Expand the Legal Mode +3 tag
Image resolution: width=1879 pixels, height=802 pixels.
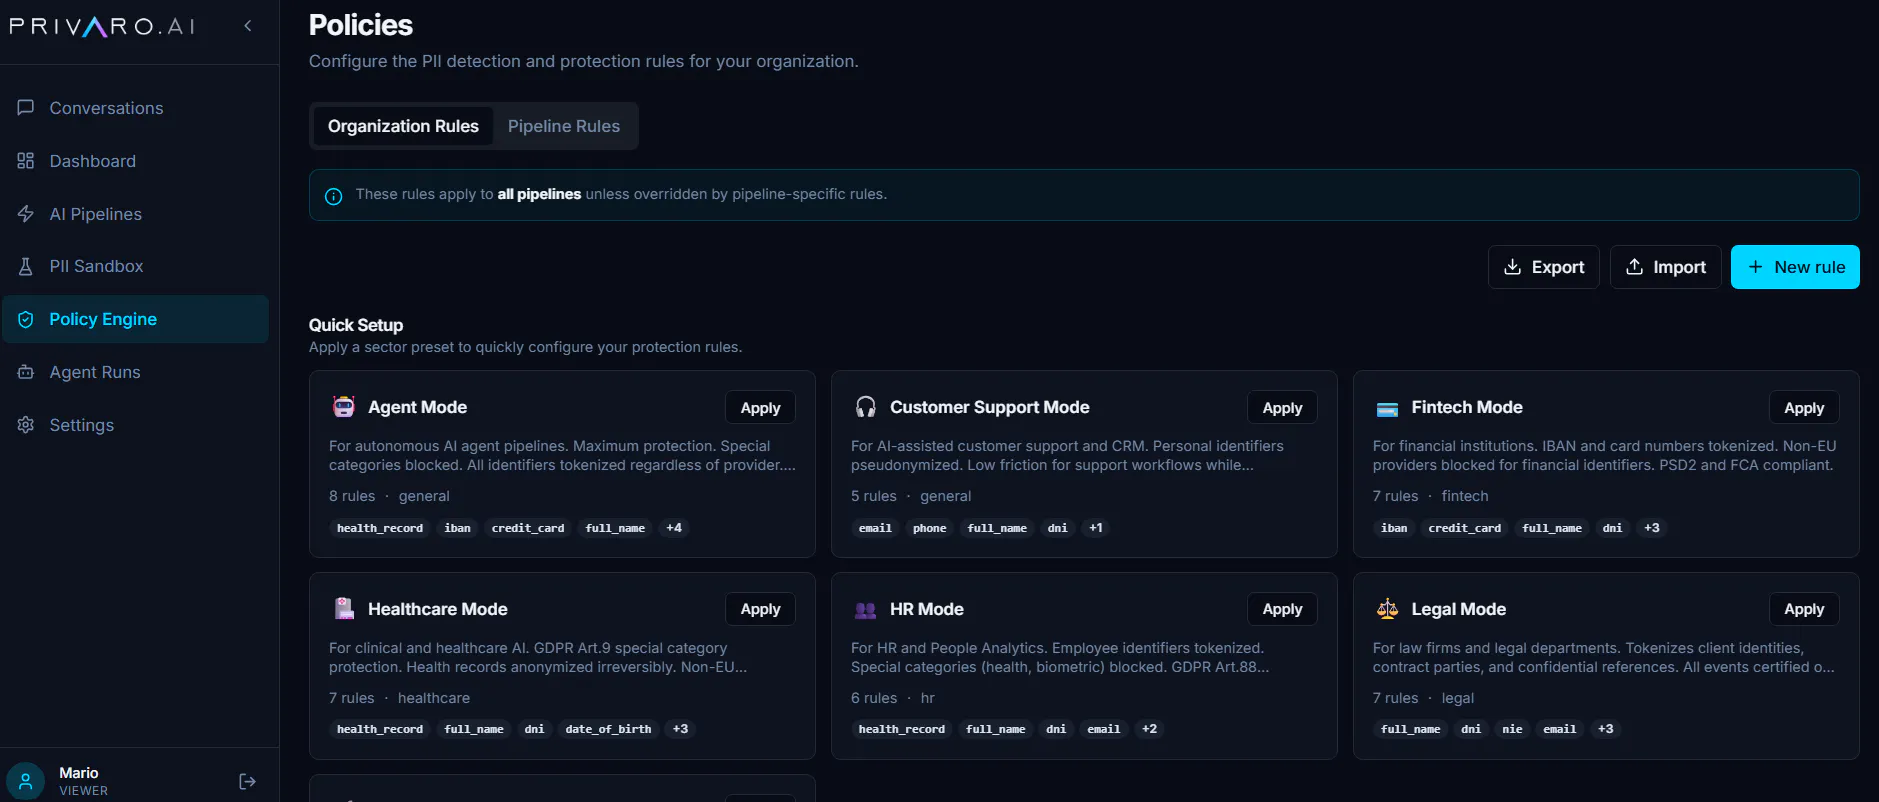coord(1605,729)
